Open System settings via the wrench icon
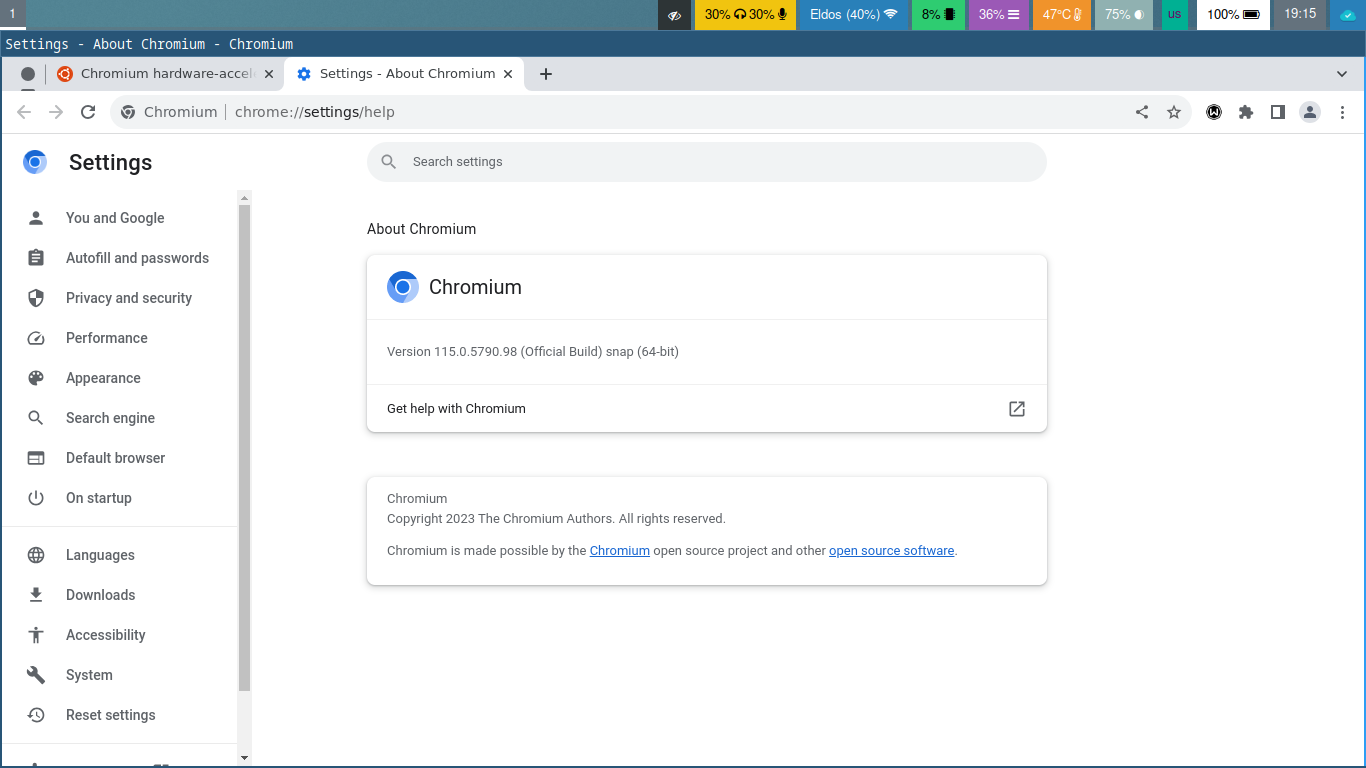This screenshot has width=1366, height=768. pyautogui.click(x=36, y=675)
